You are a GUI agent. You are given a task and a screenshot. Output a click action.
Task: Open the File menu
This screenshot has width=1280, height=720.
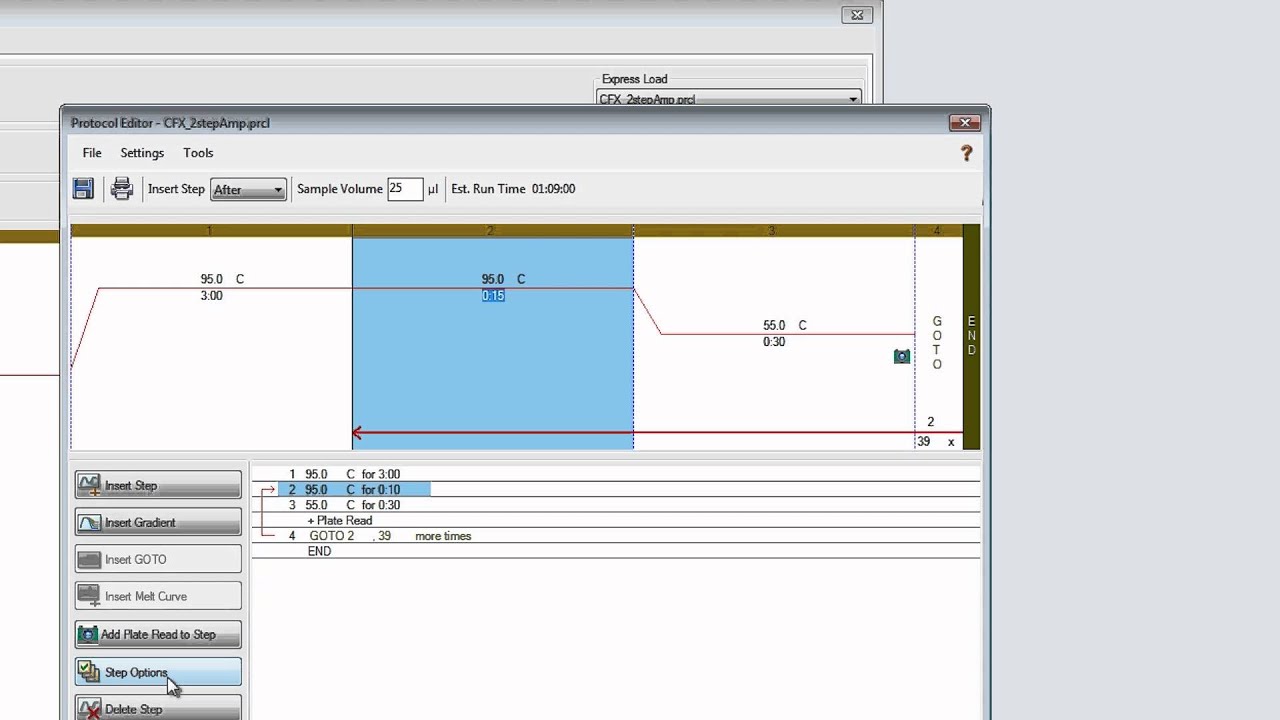92,153
